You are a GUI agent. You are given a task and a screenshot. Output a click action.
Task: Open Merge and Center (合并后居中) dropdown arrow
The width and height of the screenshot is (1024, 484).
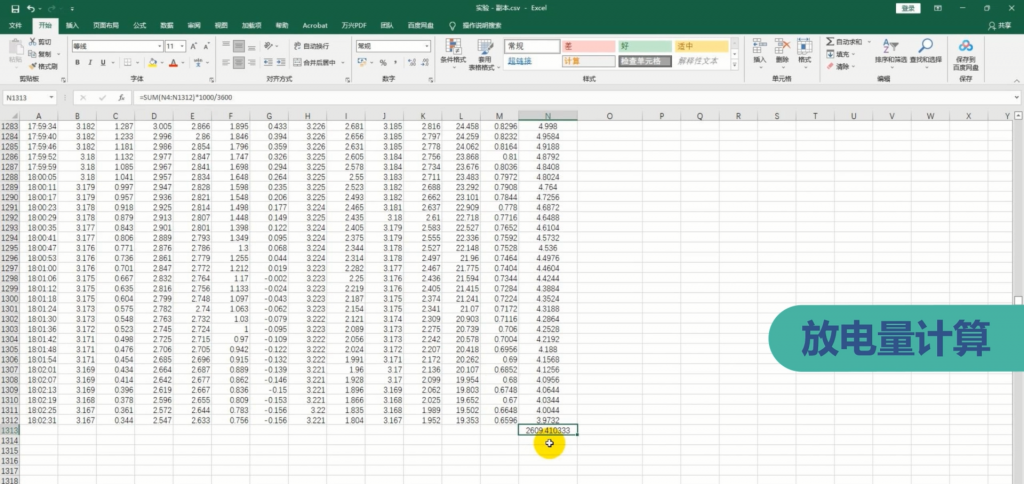coord(342,63)
